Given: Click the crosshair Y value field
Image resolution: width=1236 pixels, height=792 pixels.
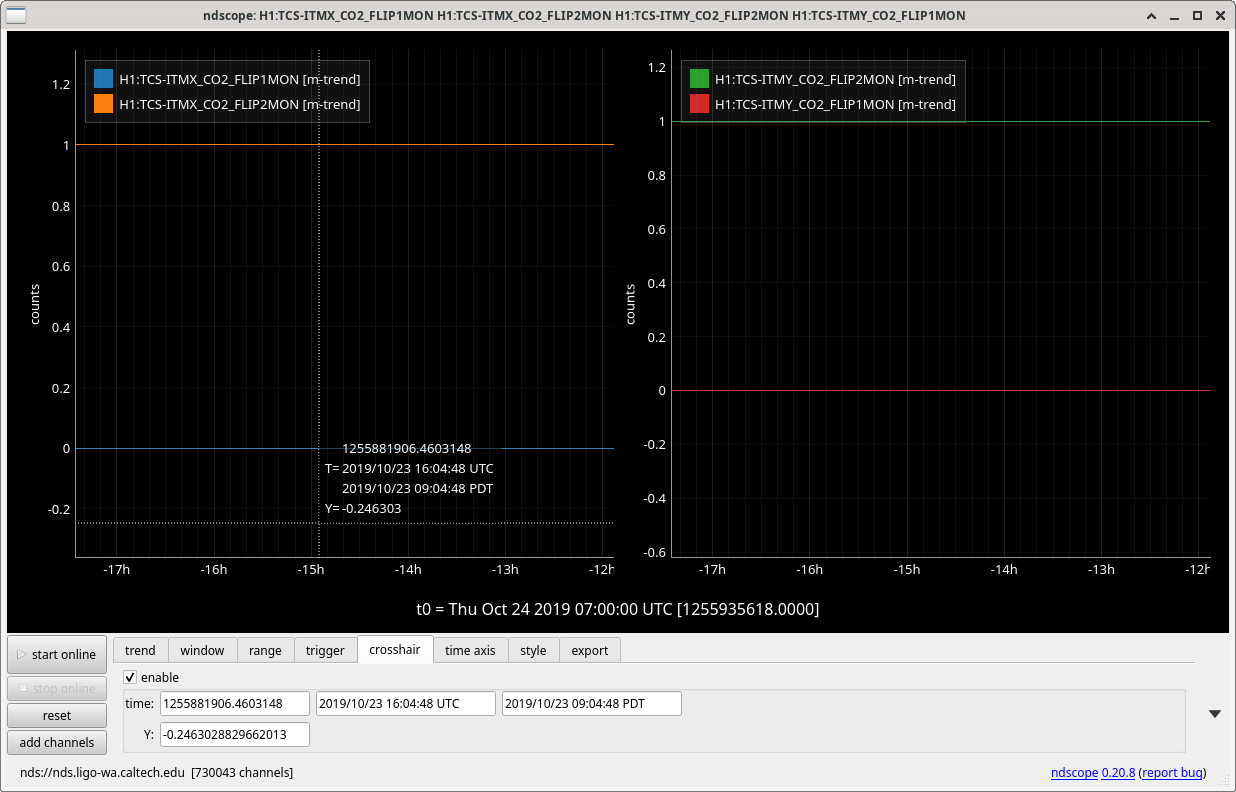Looking at the screenshot, I should pyautogui.click(x=235, y=734).
